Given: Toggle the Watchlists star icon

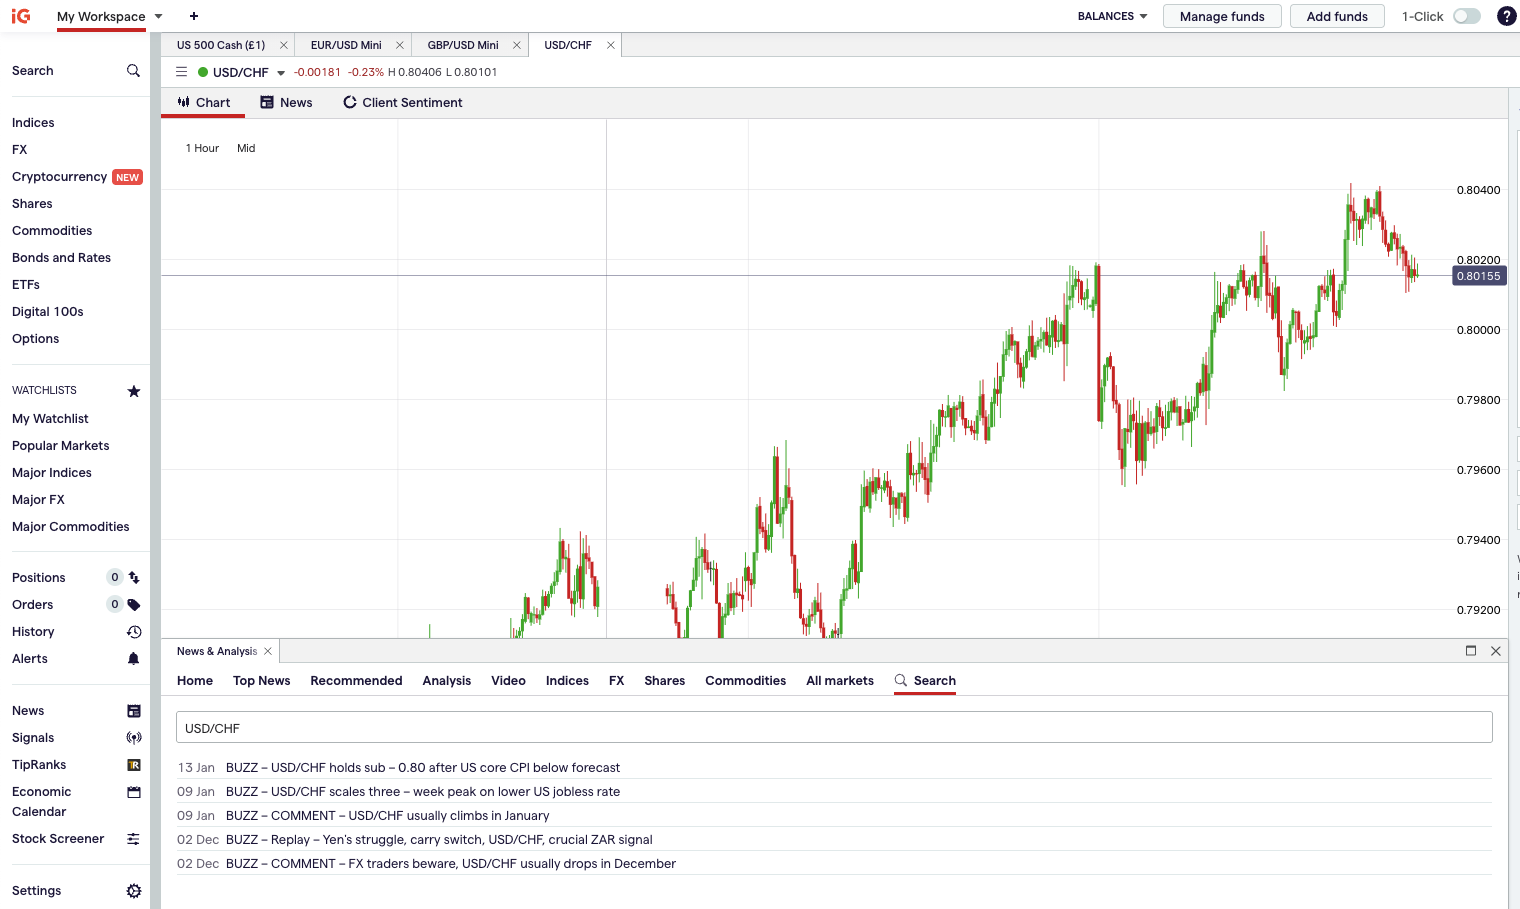Looking at the screenshot, I should (x=134, y=391).
